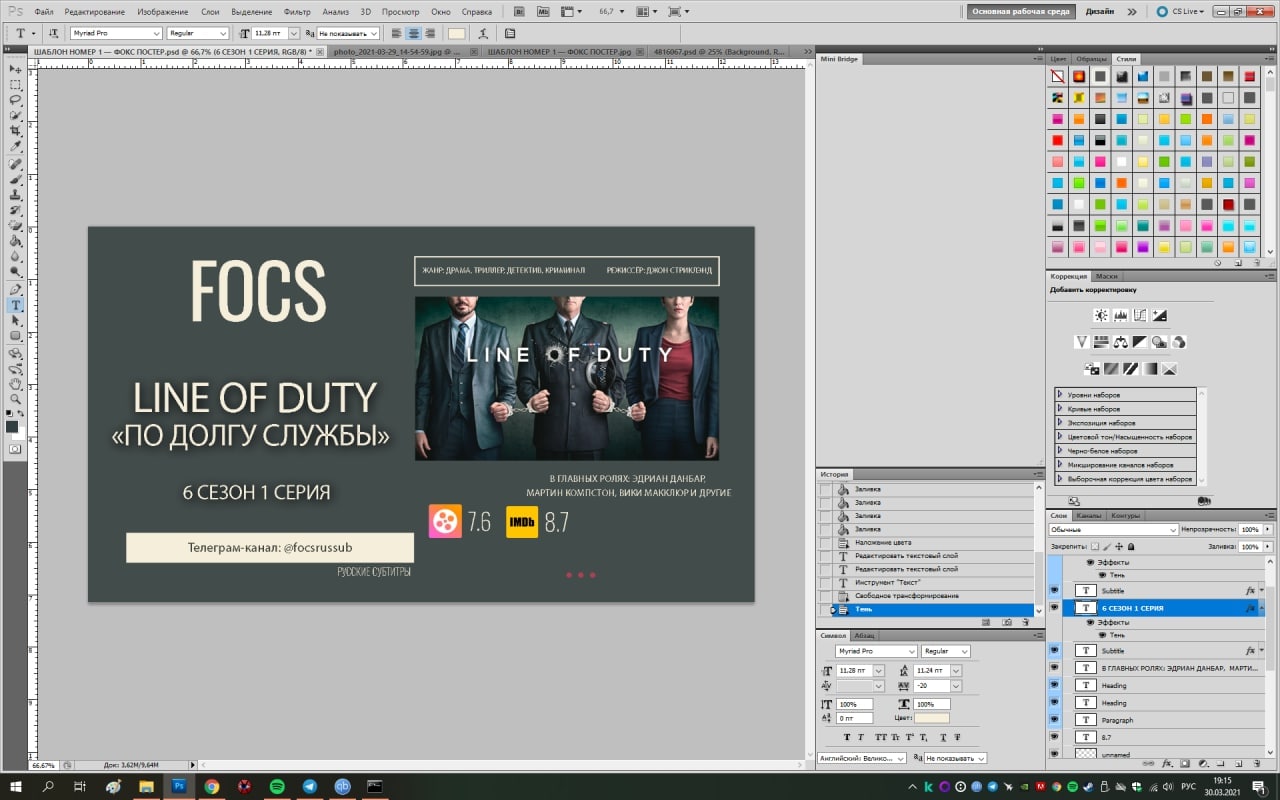1280x800 pixels.
Task: Expand 'Черно-белое наборов' presets
Action: pyautogui.click(x=1060, y=451)
